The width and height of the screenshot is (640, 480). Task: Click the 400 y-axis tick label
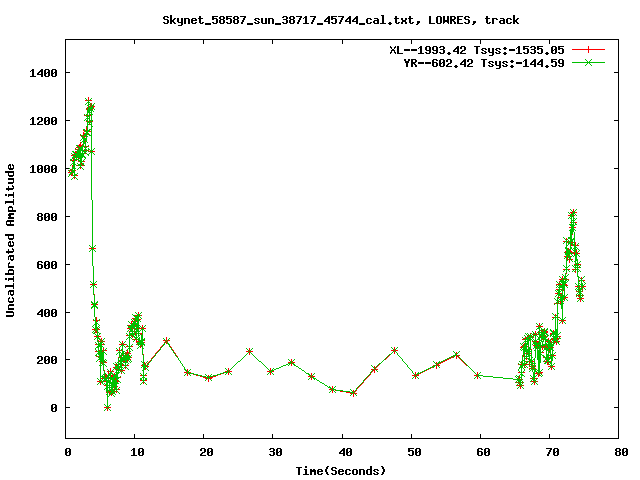point(47,313)
